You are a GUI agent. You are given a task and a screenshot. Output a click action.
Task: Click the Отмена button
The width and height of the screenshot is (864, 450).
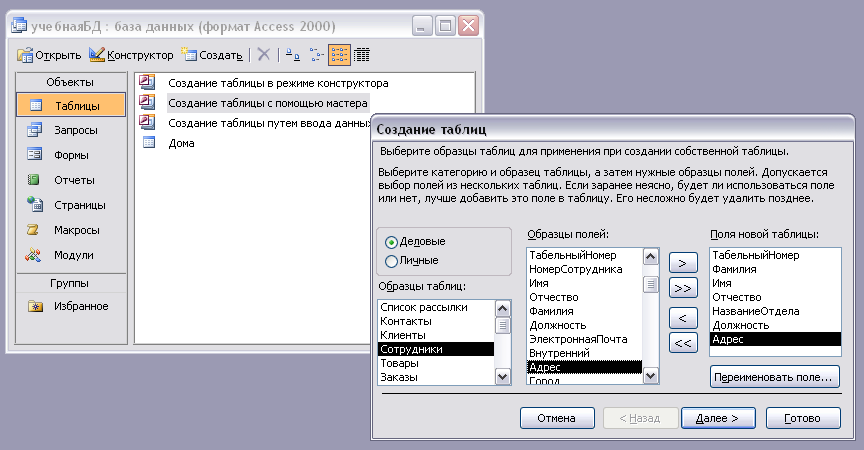click(x=557, y=418)
